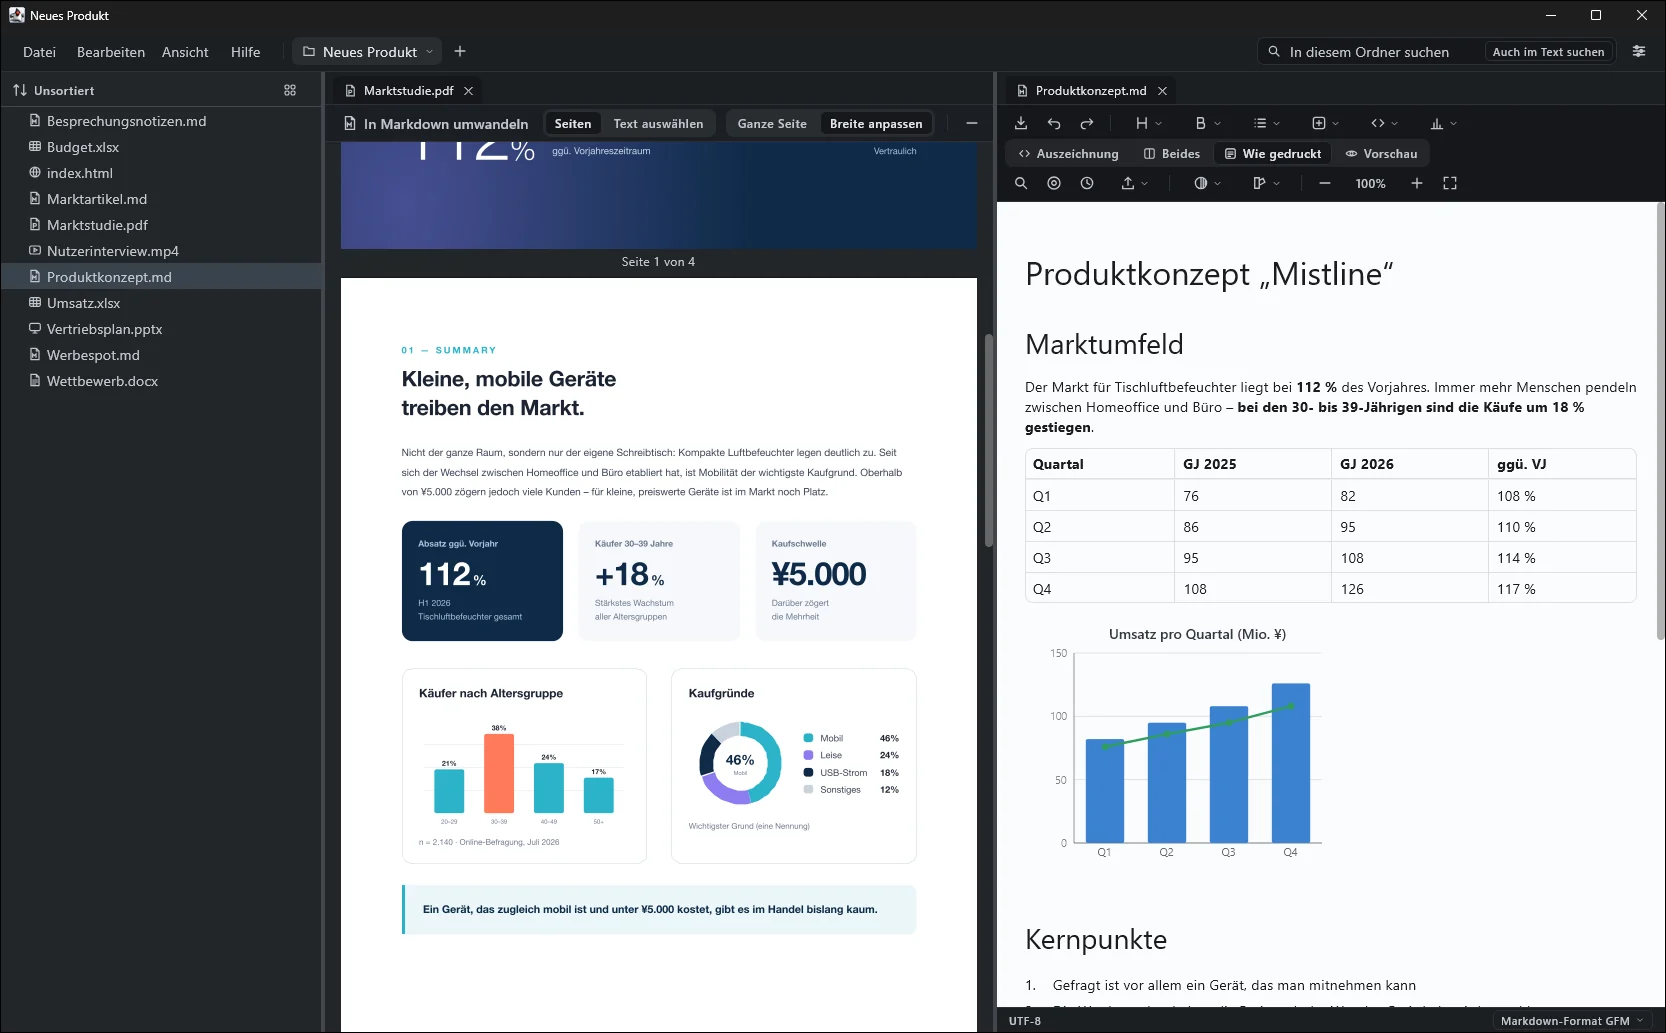
Task: Open Umsatz.xlsx in the file list
Action: pyautogui.click(x=162, y=303)
